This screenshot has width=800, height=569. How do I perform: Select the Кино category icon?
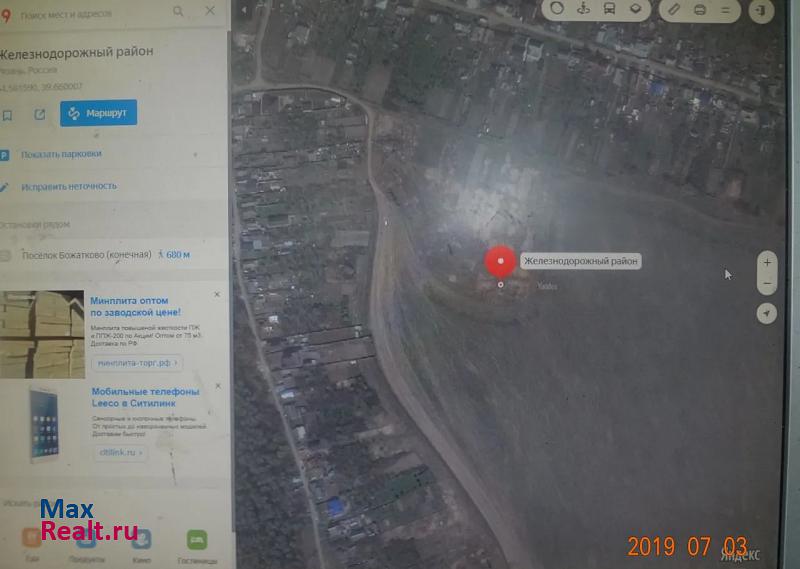coord(141,541)
